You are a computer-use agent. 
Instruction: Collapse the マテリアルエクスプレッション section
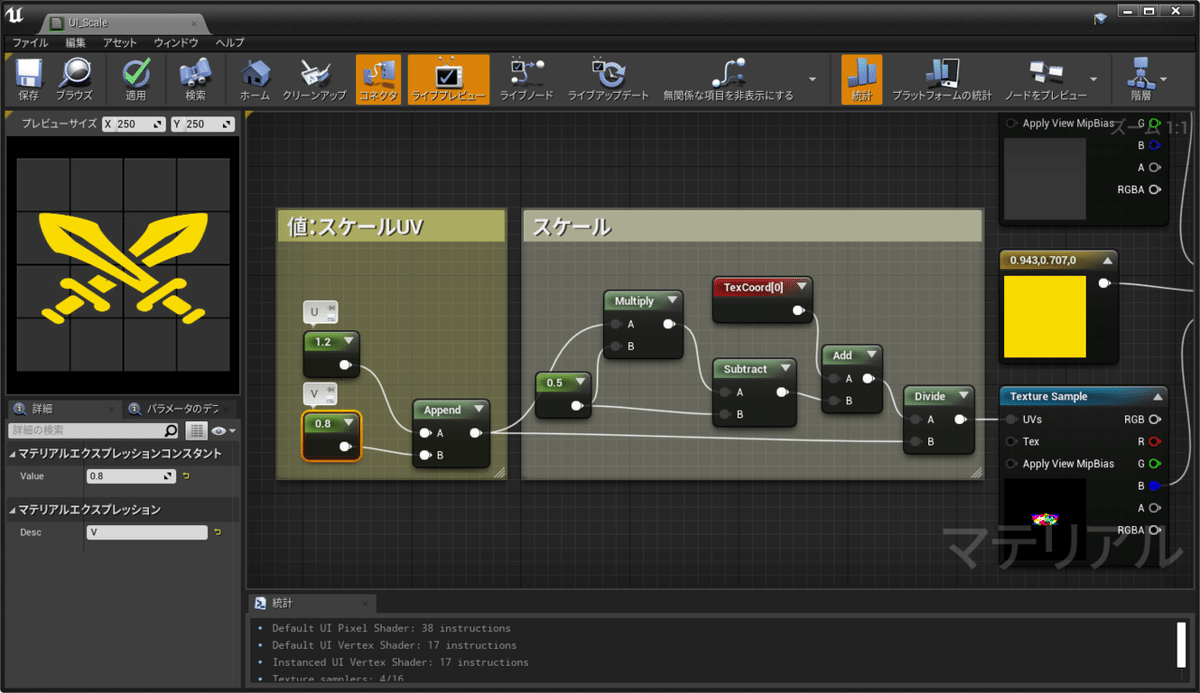coord(12,510)
